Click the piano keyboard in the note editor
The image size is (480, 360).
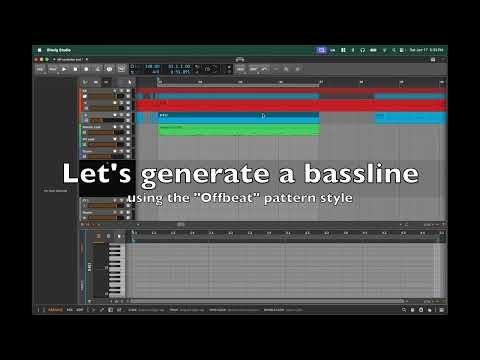click(116, 270)
